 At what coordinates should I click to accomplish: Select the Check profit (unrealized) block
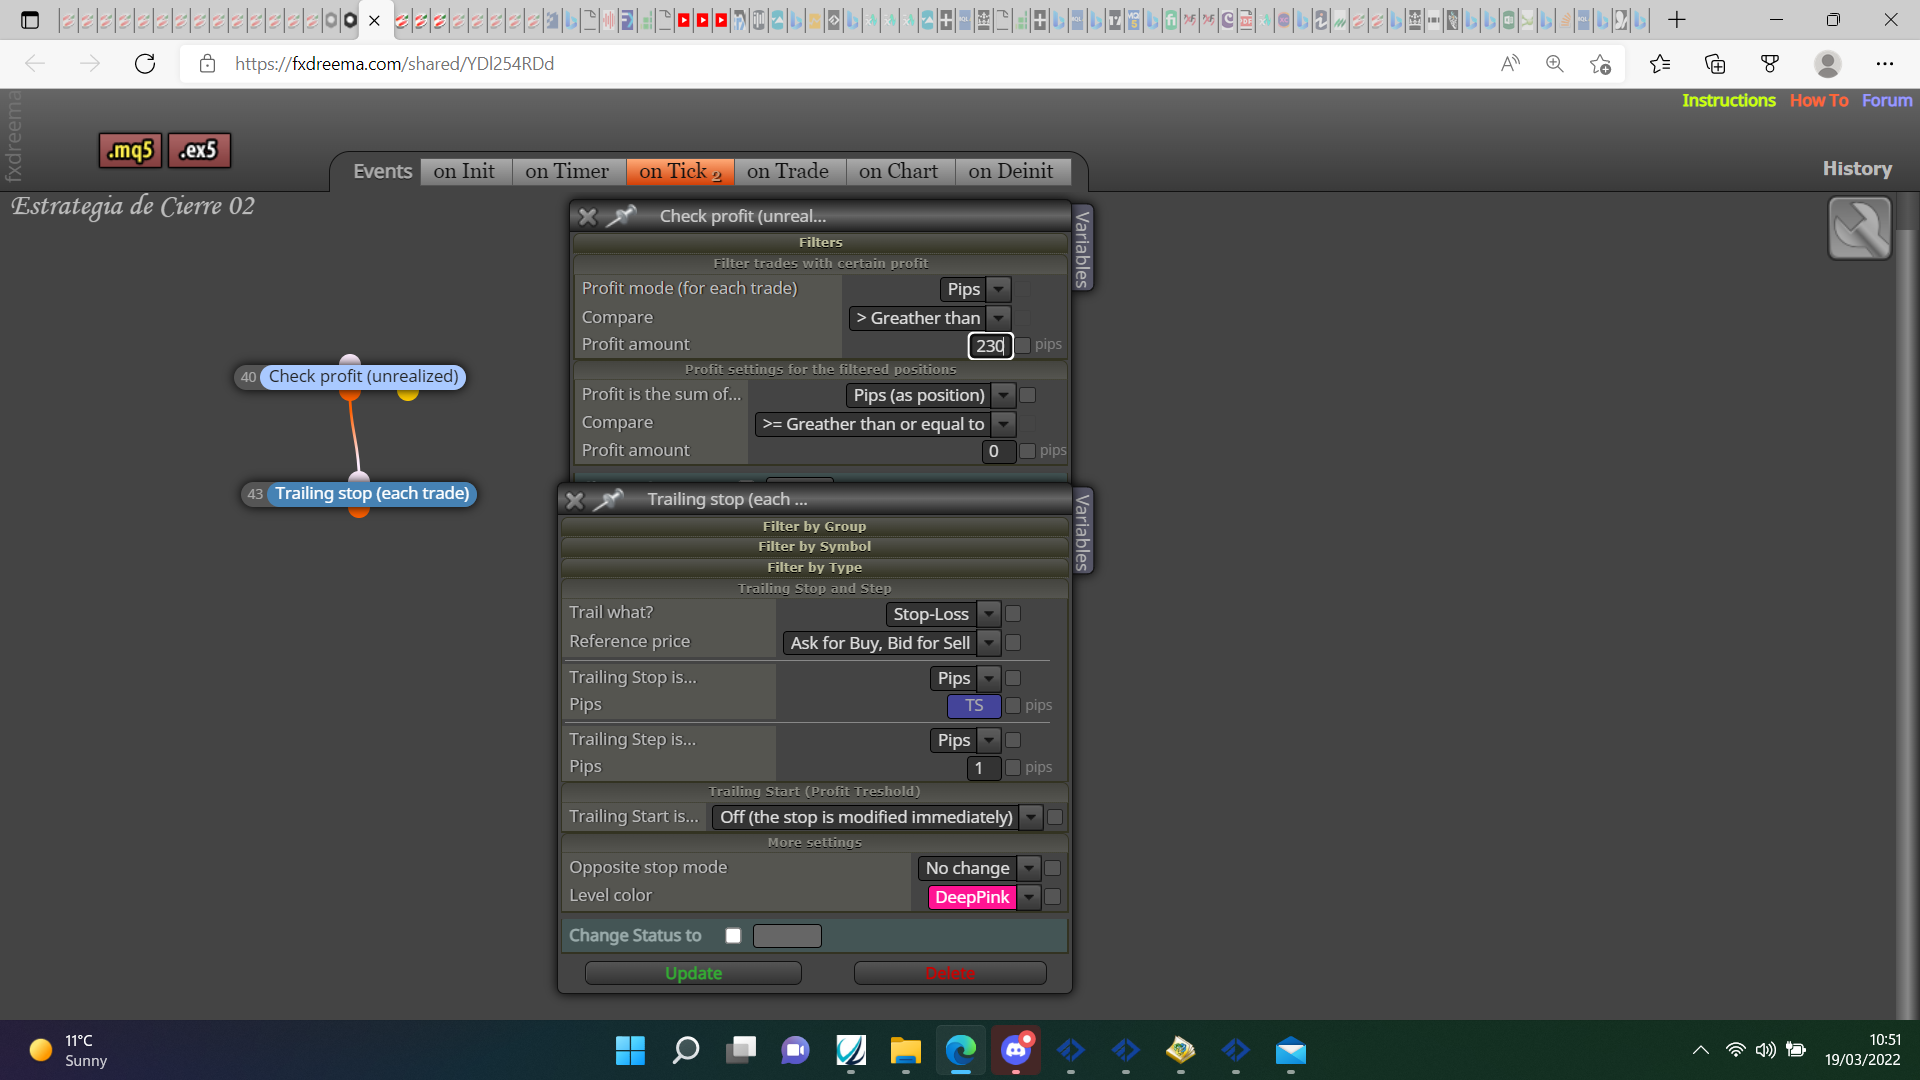[363, 377]
